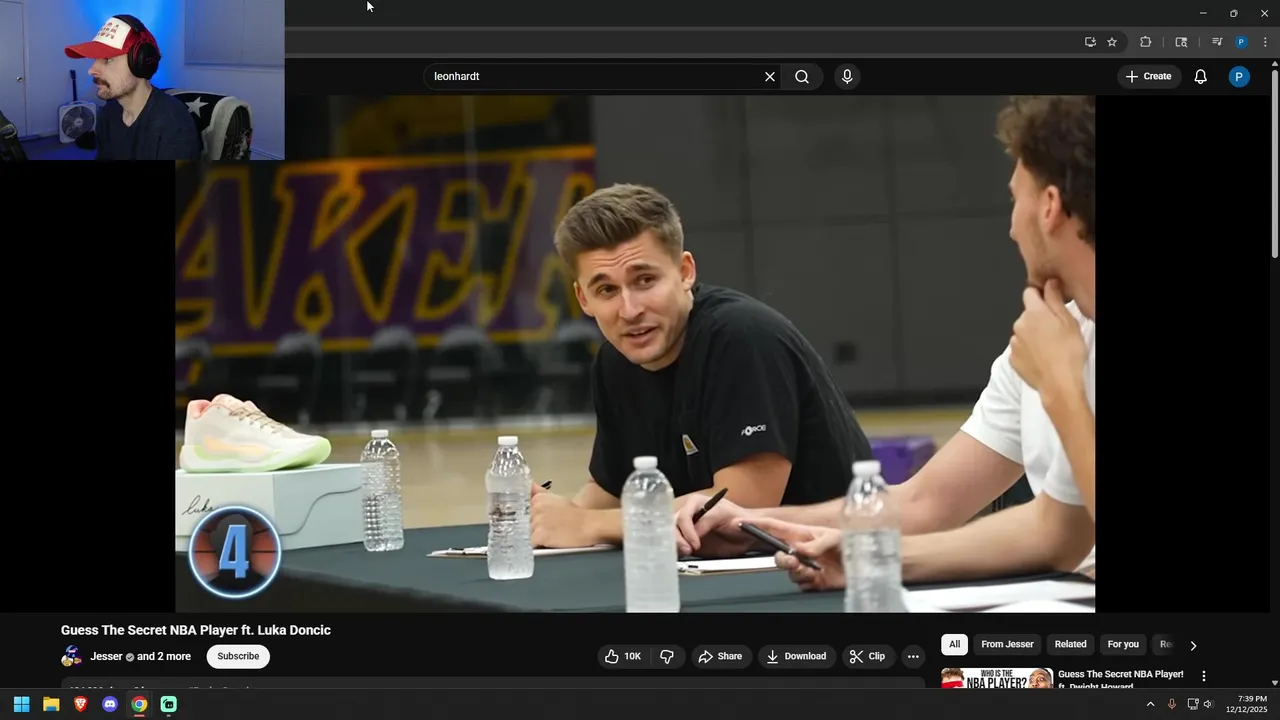Viewport: 1280px width, 720px height.
Task: Like the video with the thumbs up
Action: [623, 657]
